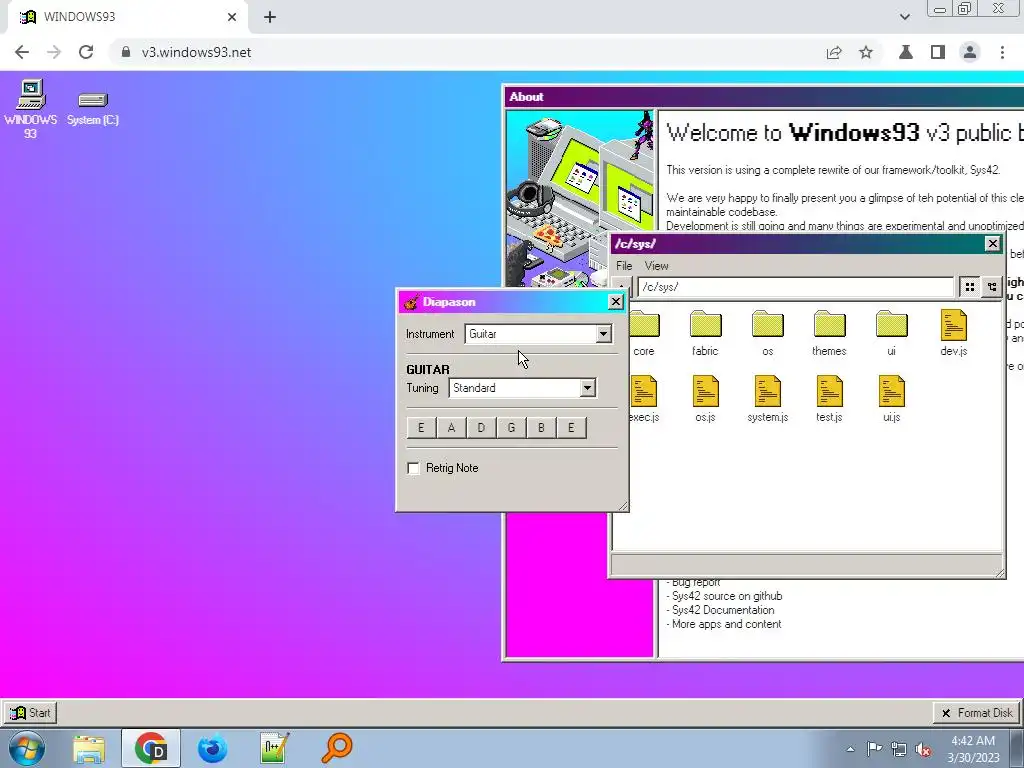Play the G string note
1024x768 pixels.
tap(511, 428)
